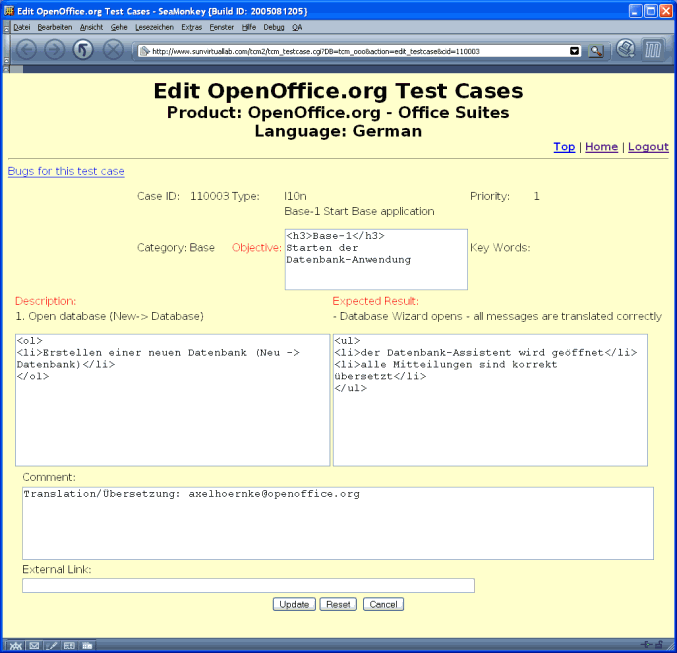This screenshot has width=677, height=653.
Task: Expand the URL bar history dropdown
Action: (x=575, y=50)
